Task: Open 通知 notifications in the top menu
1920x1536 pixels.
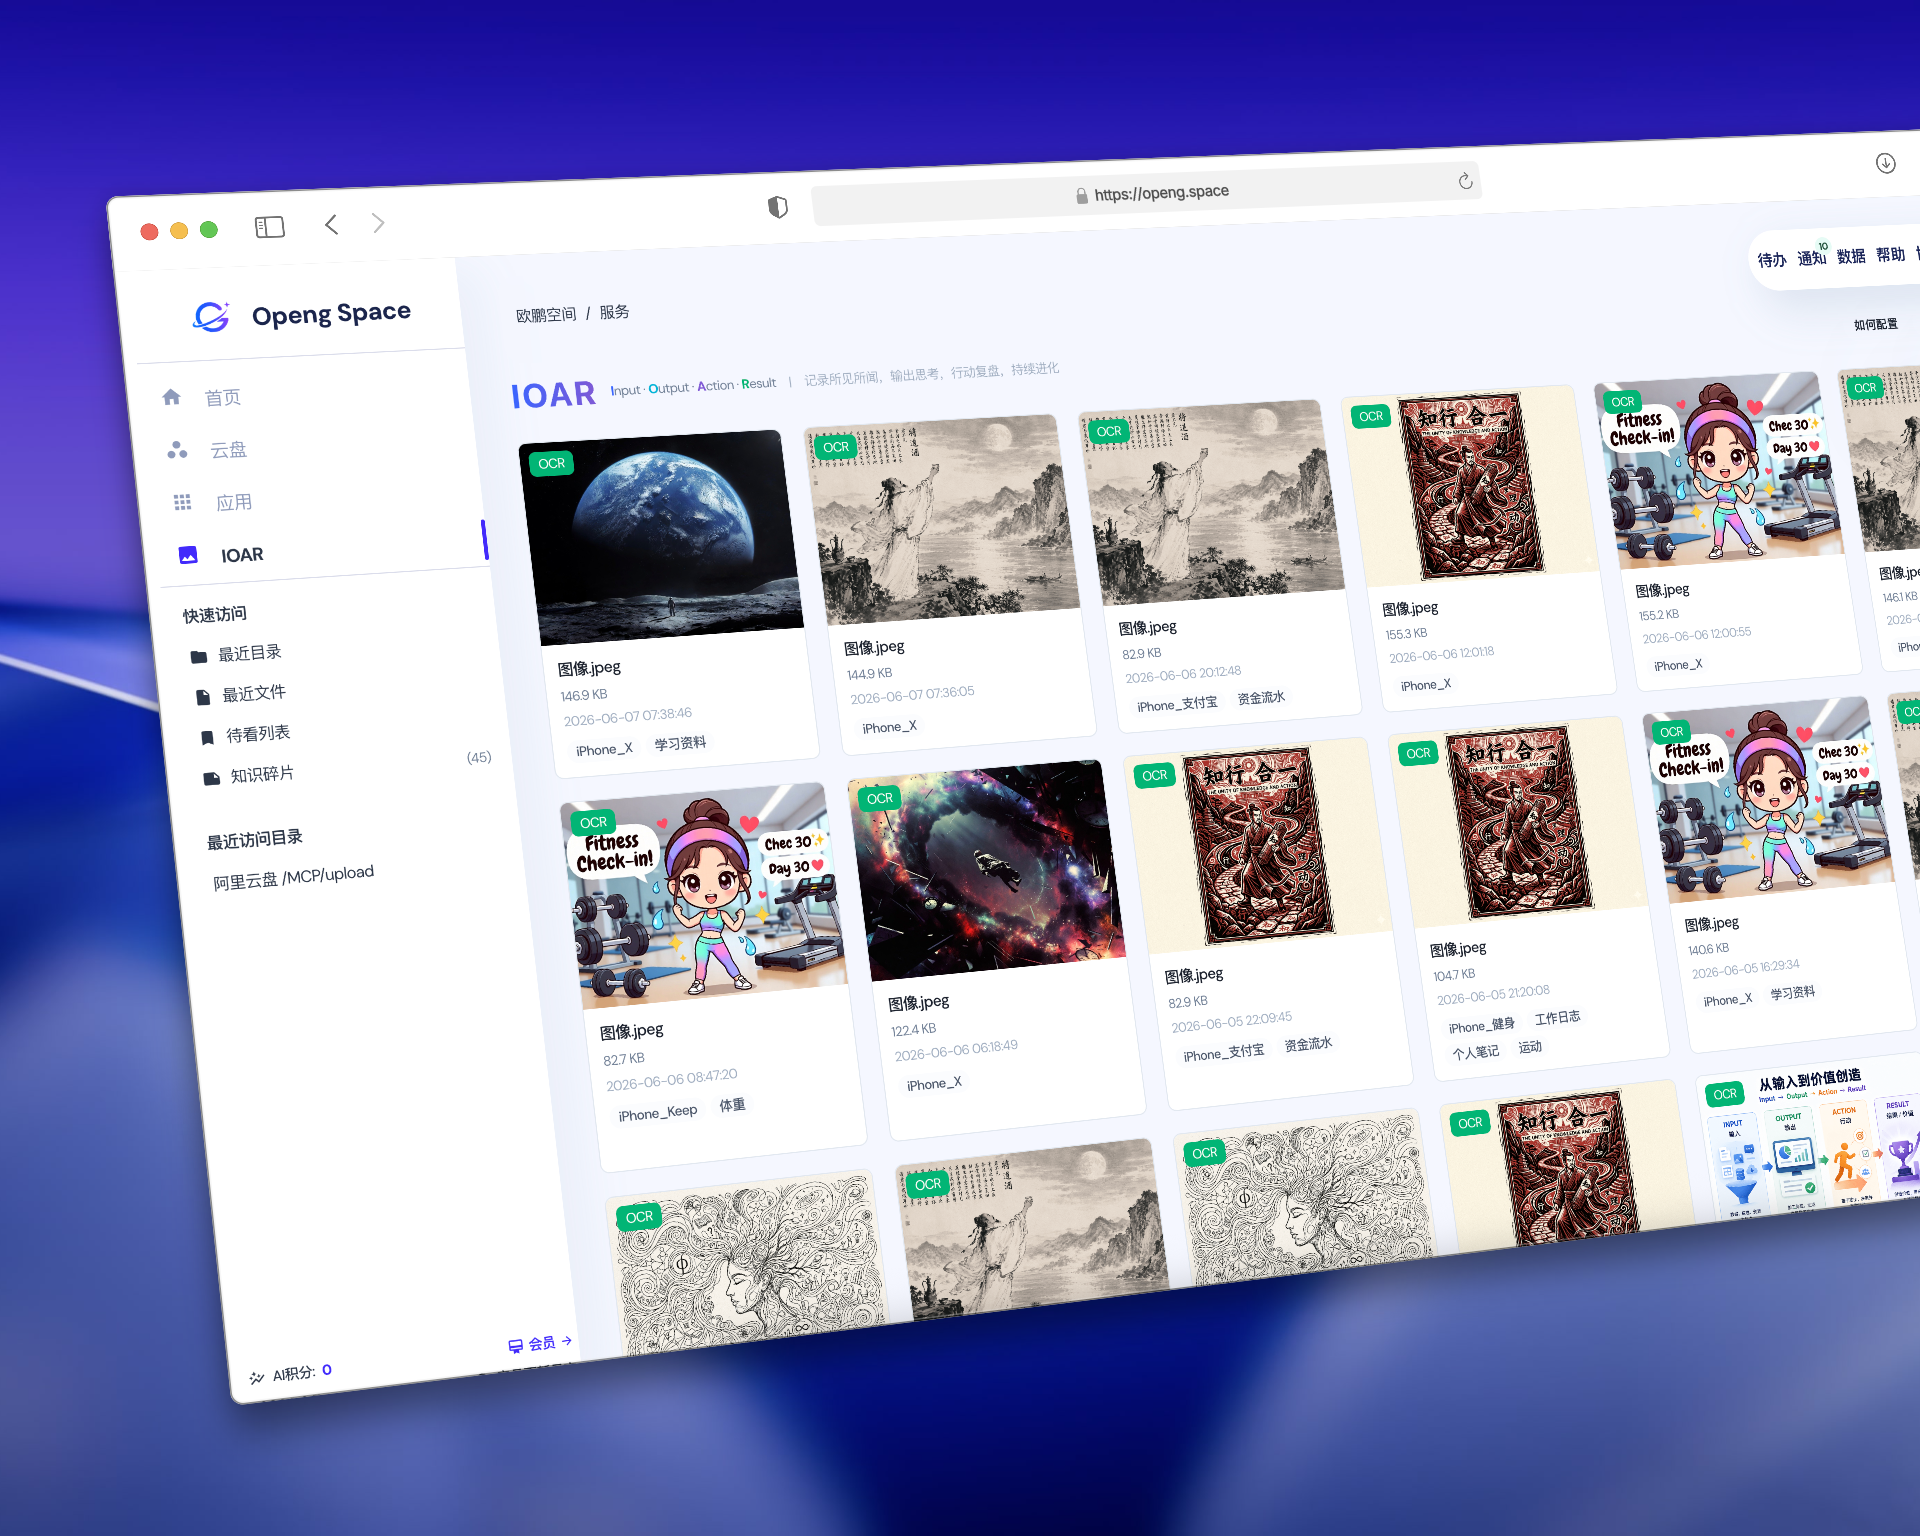Action: pyautogui.click(x=1811, y=257)
